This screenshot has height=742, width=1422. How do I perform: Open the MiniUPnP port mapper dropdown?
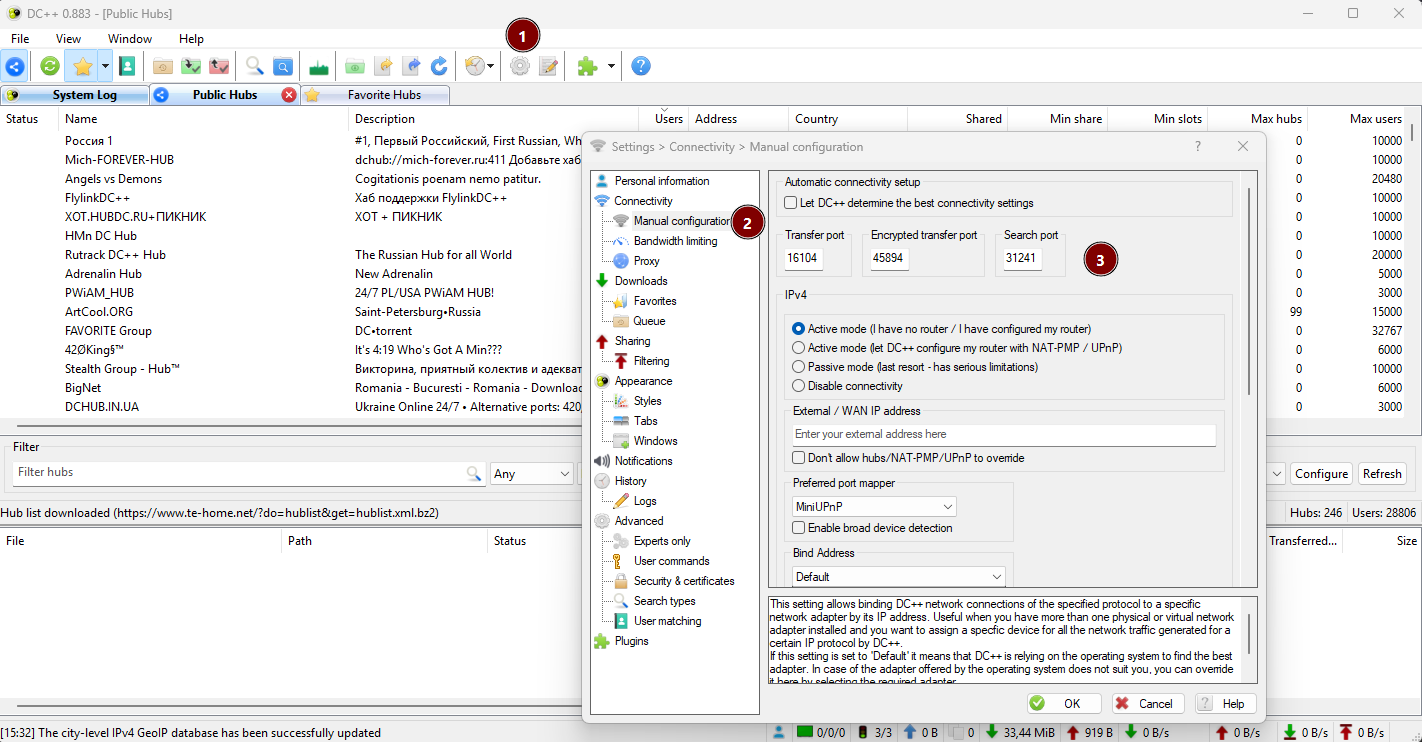pyautogui.click(x=874, y=507)
